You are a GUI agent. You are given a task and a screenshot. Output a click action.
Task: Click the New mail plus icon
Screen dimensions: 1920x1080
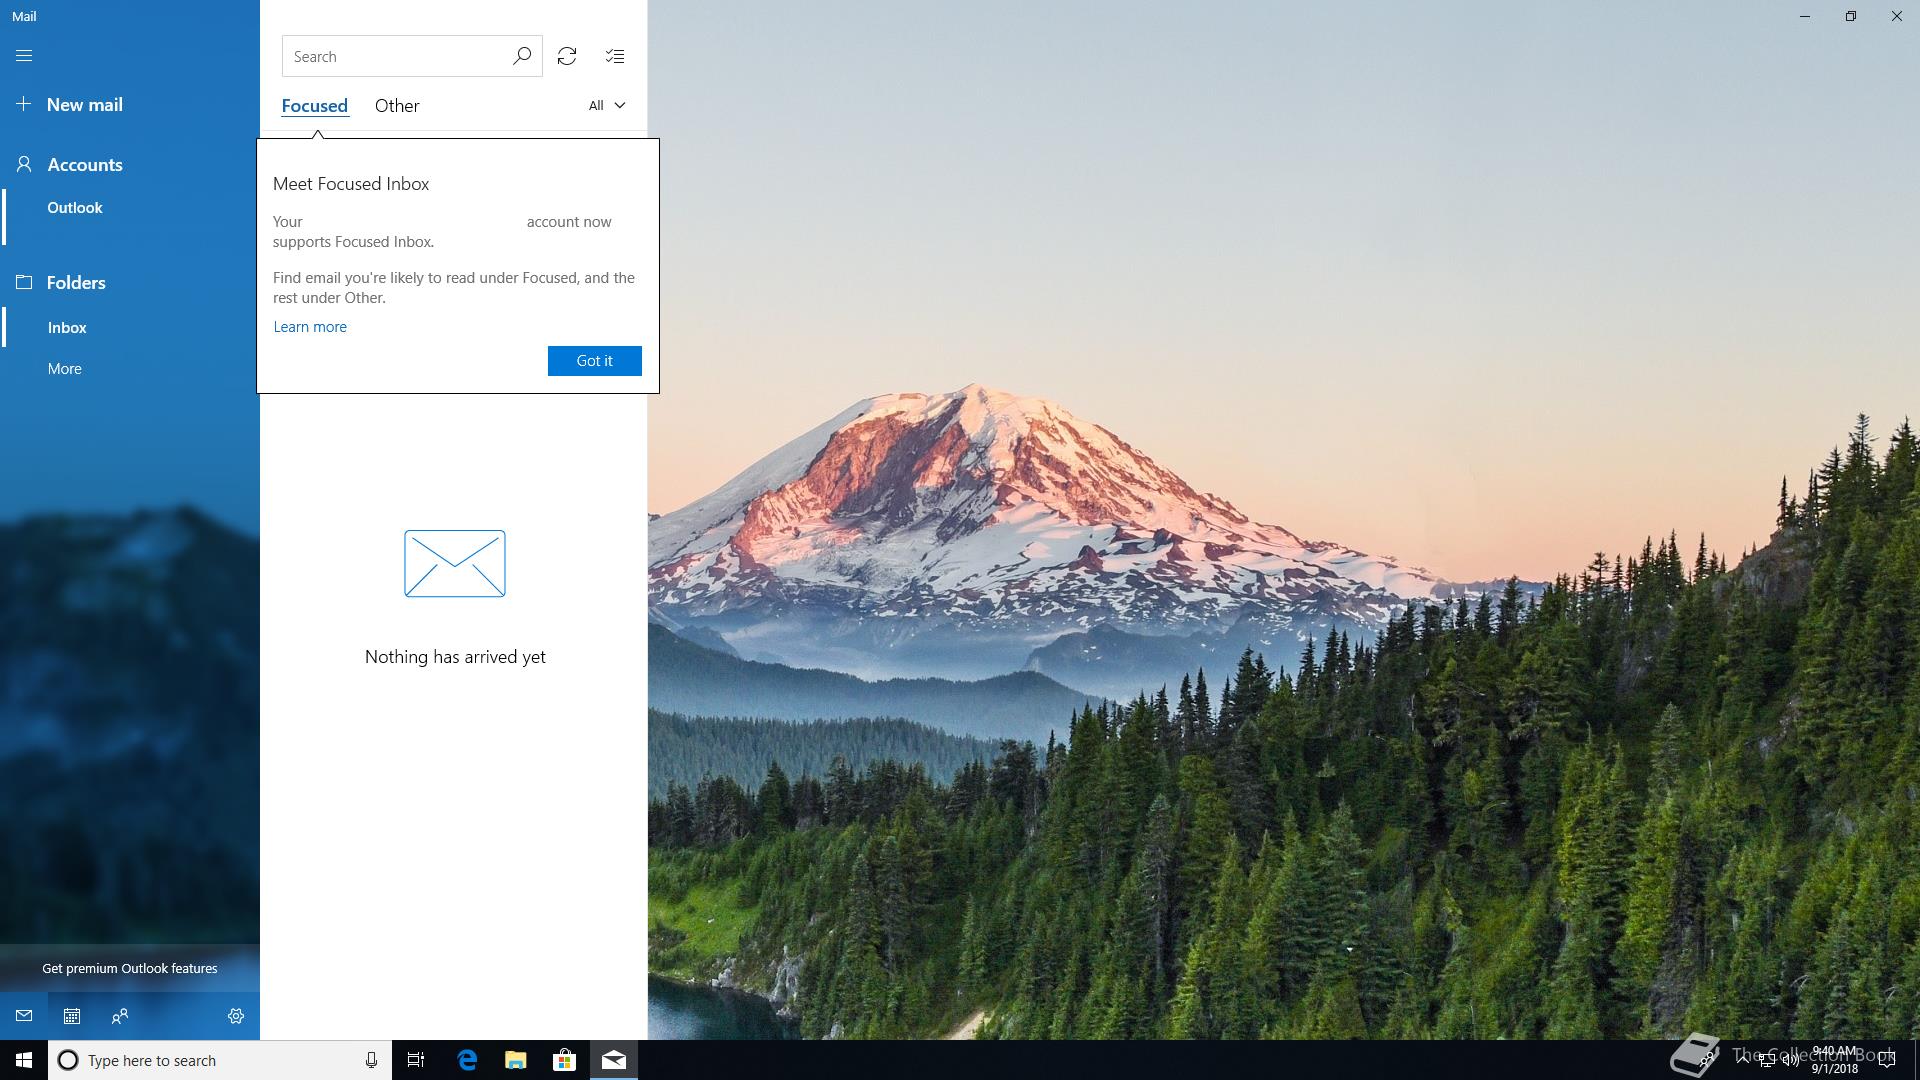click(x=24, y=104)
